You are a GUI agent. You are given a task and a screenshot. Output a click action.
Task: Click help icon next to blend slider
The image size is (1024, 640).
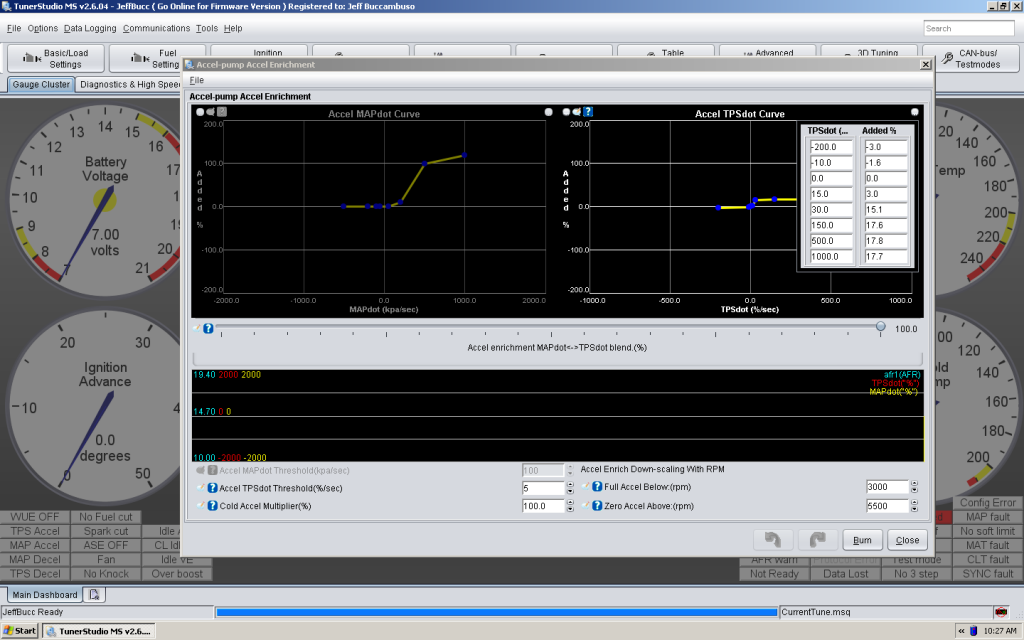point(208,328)
